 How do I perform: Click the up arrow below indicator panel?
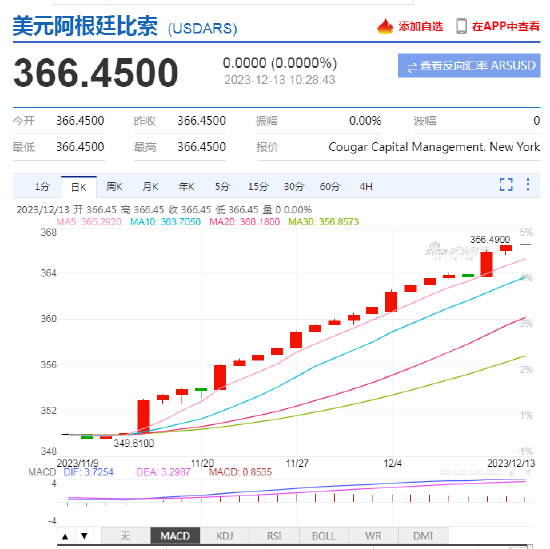(x=65, y=536)
